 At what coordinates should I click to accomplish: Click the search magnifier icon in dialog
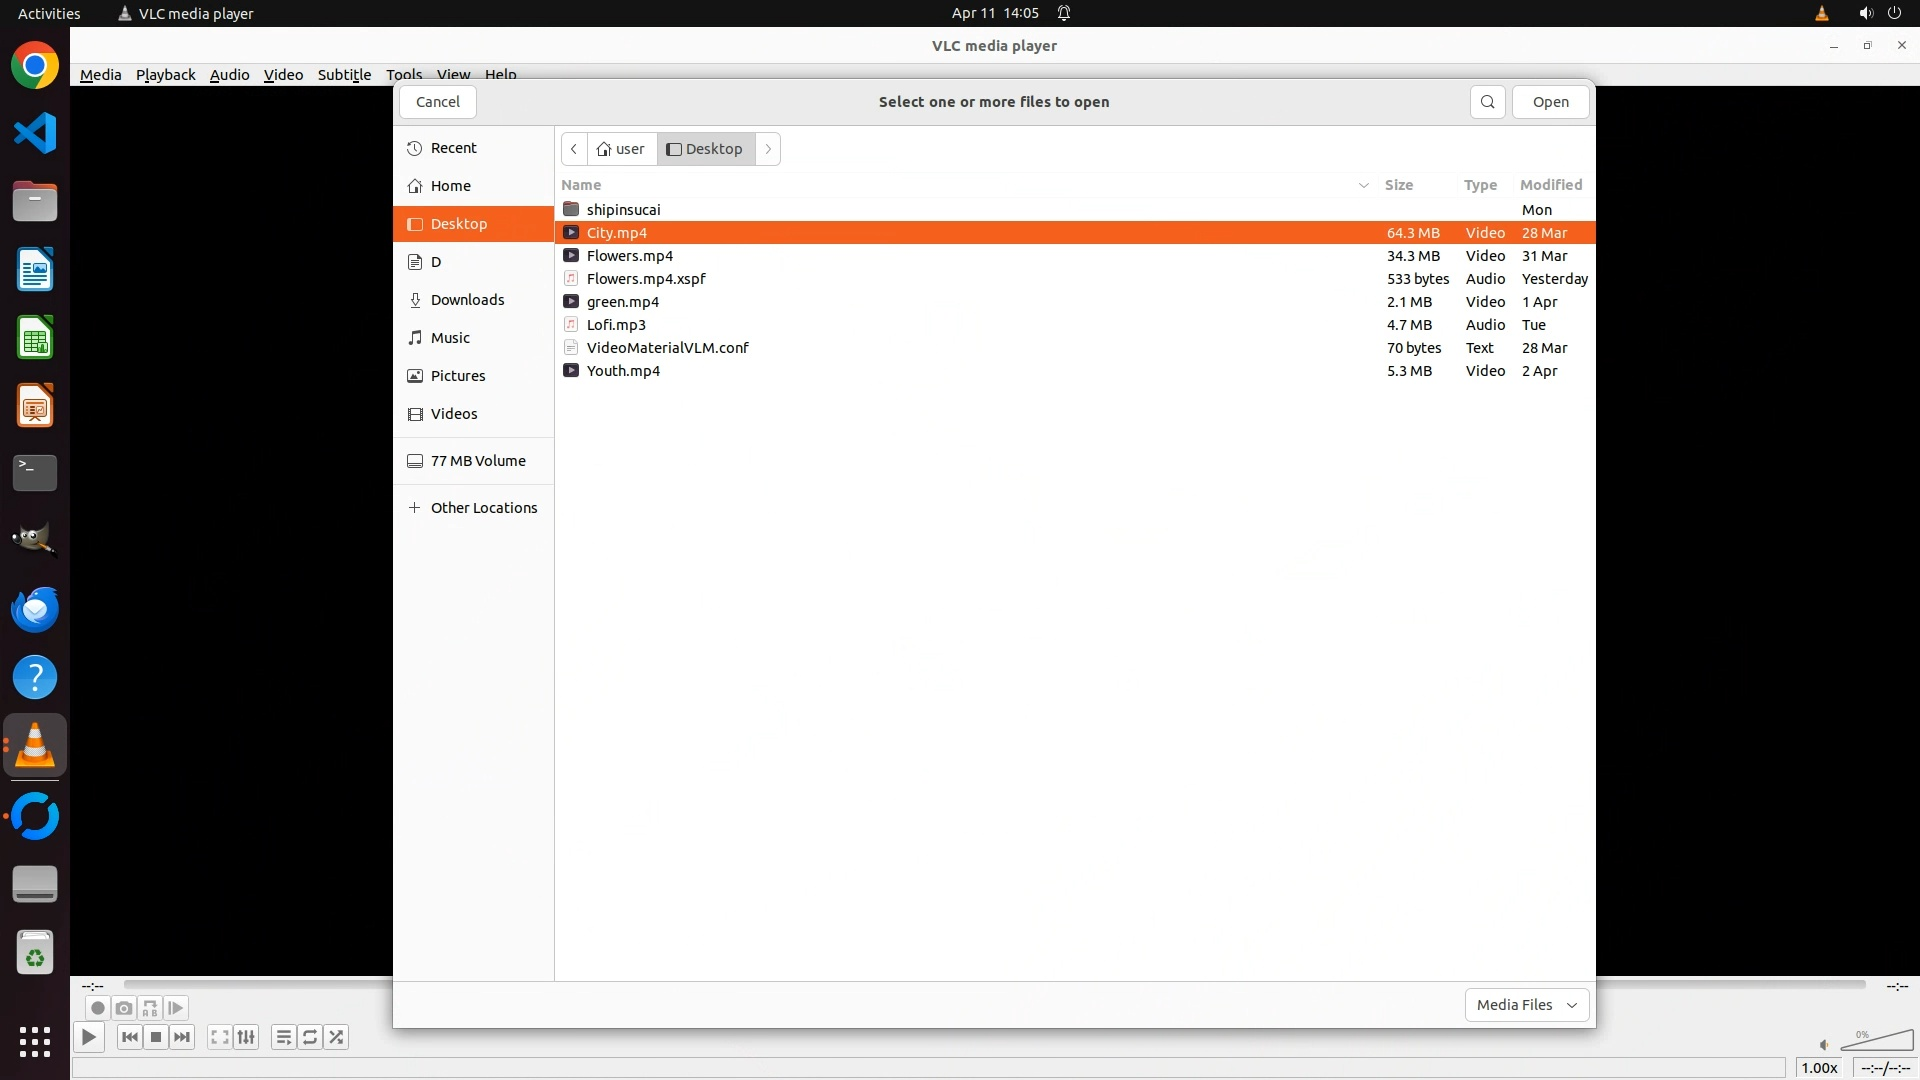[x=1487, y=102]
